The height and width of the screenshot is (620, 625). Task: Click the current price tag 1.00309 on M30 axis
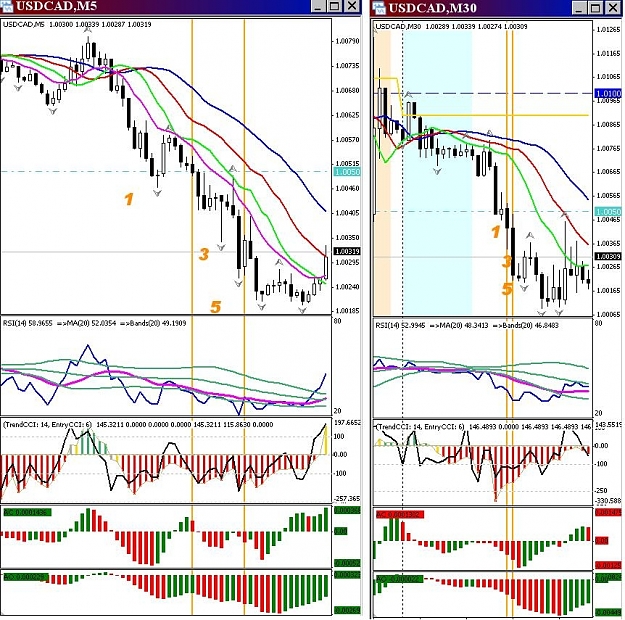pos(608,256)
